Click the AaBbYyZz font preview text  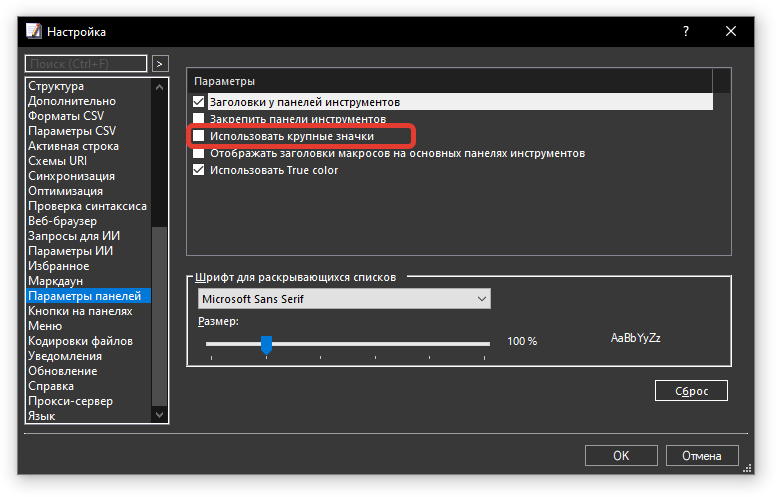[635, 338]
